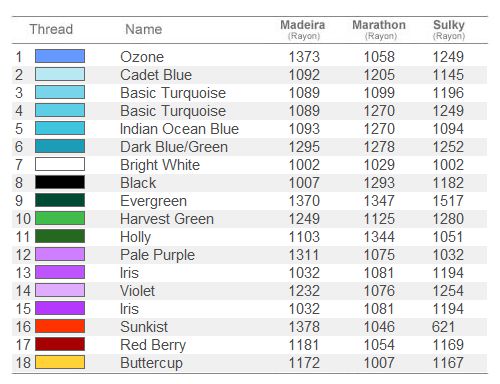500x384 pixels.
Task: Pick the Sunkist orange swatch
Action: (60, 326)
